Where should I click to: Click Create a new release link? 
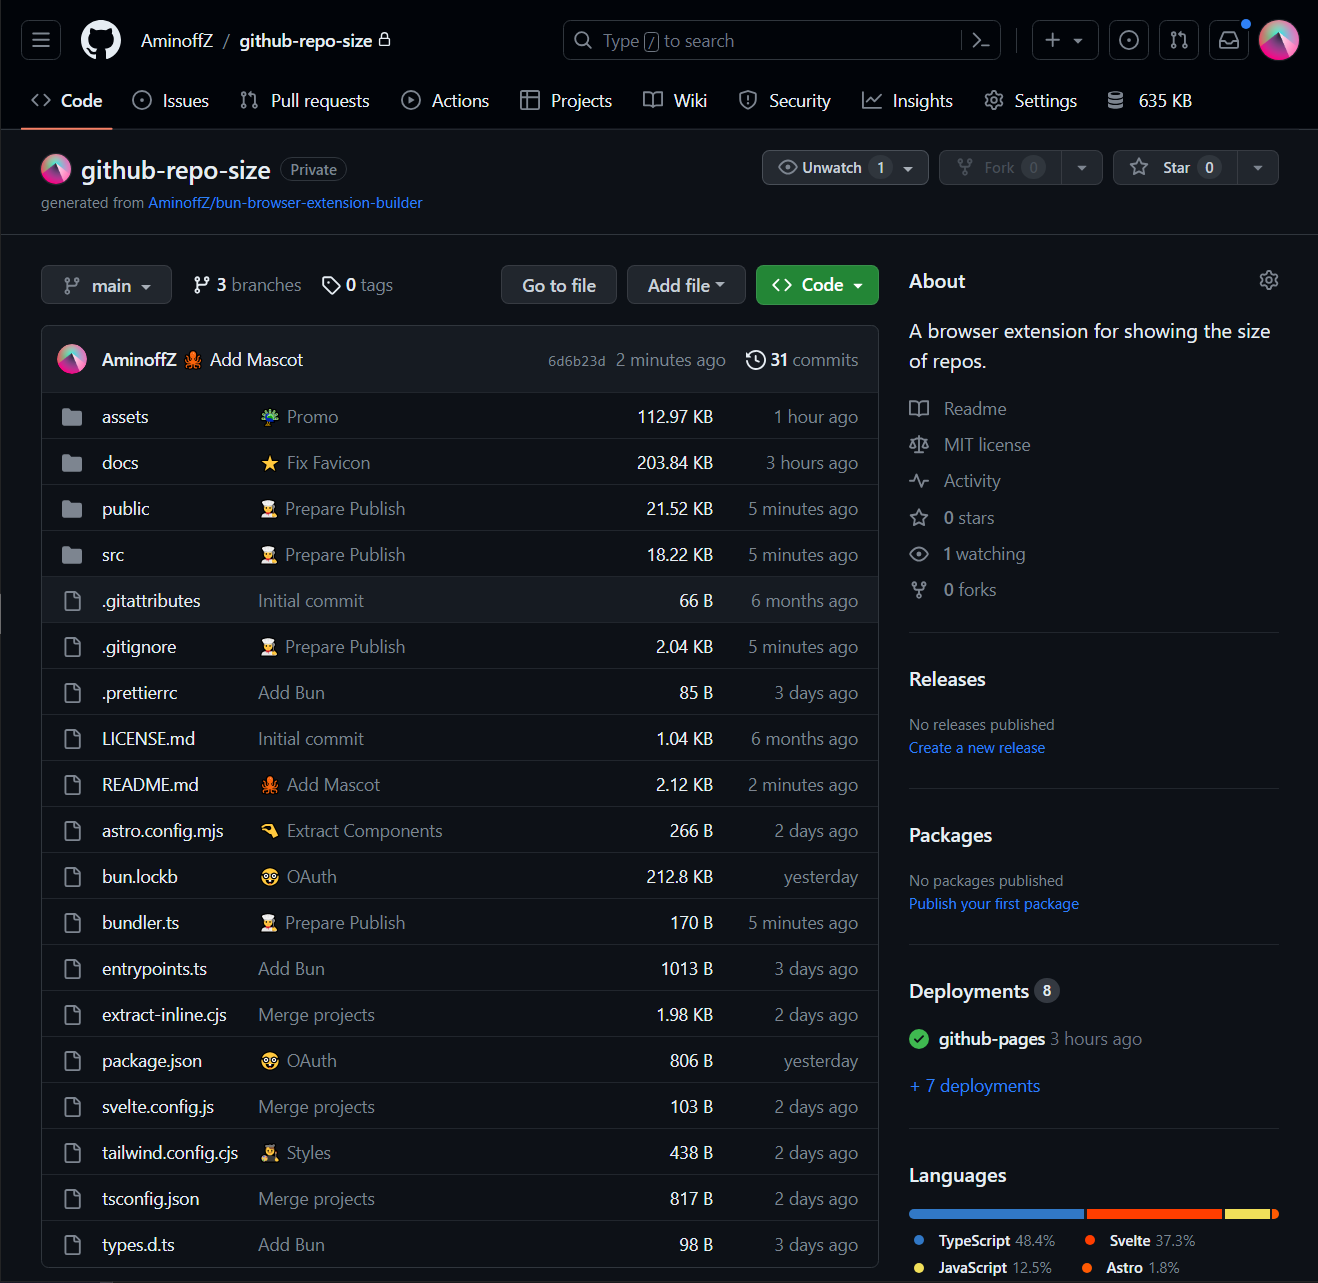(977, 748)
